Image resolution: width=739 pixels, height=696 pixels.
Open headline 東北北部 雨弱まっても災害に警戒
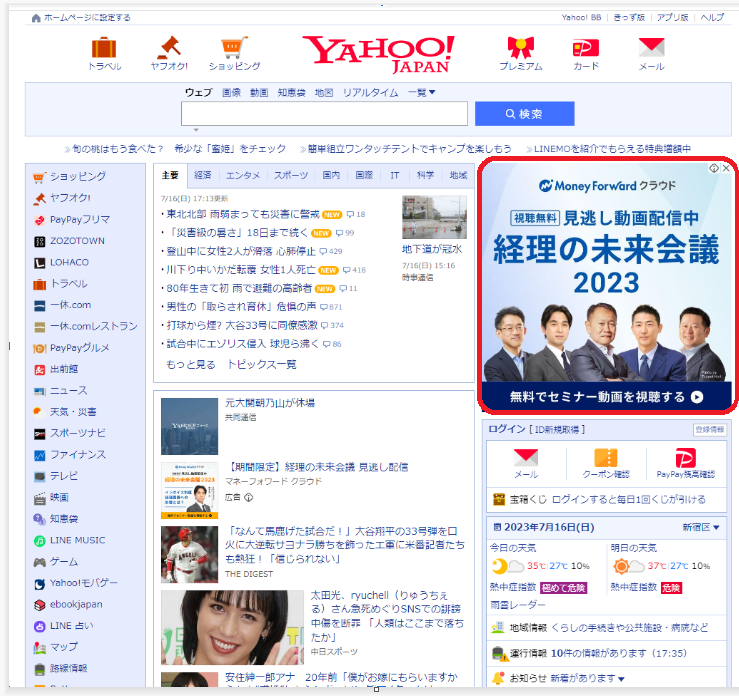coord(242,214)
